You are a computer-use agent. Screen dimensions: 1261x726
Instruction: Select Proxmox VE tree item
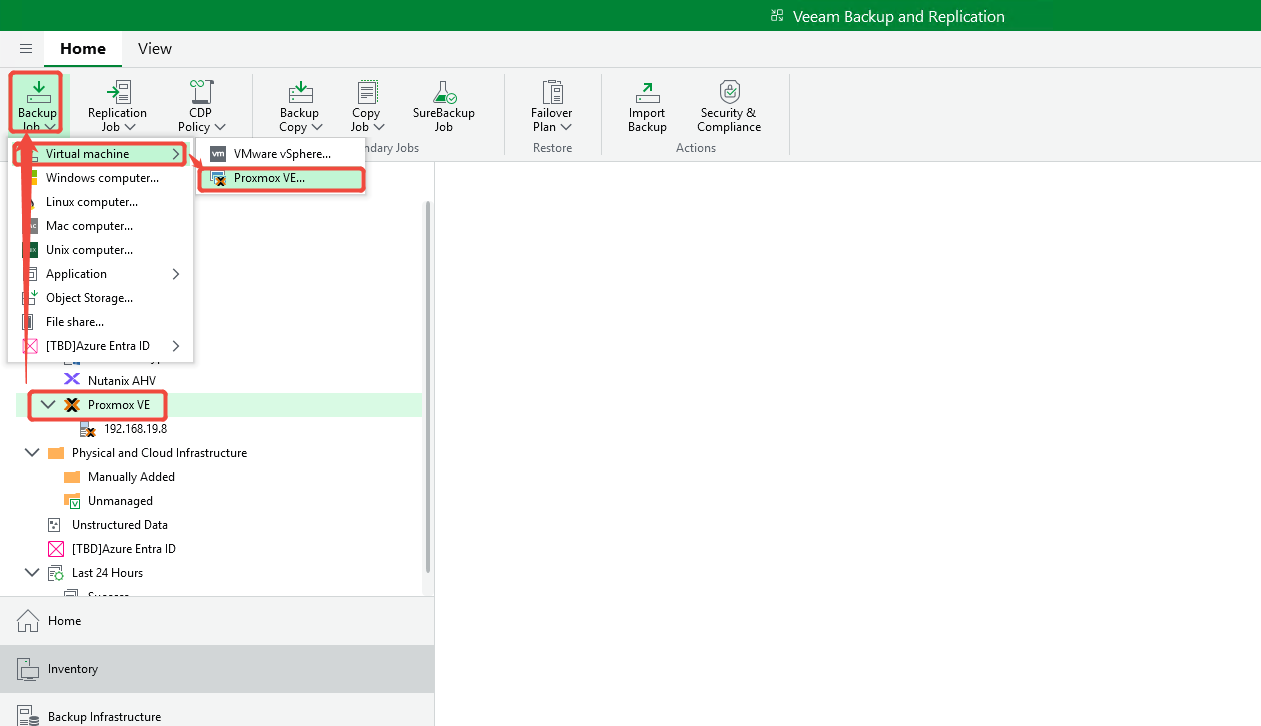point(119,405)
